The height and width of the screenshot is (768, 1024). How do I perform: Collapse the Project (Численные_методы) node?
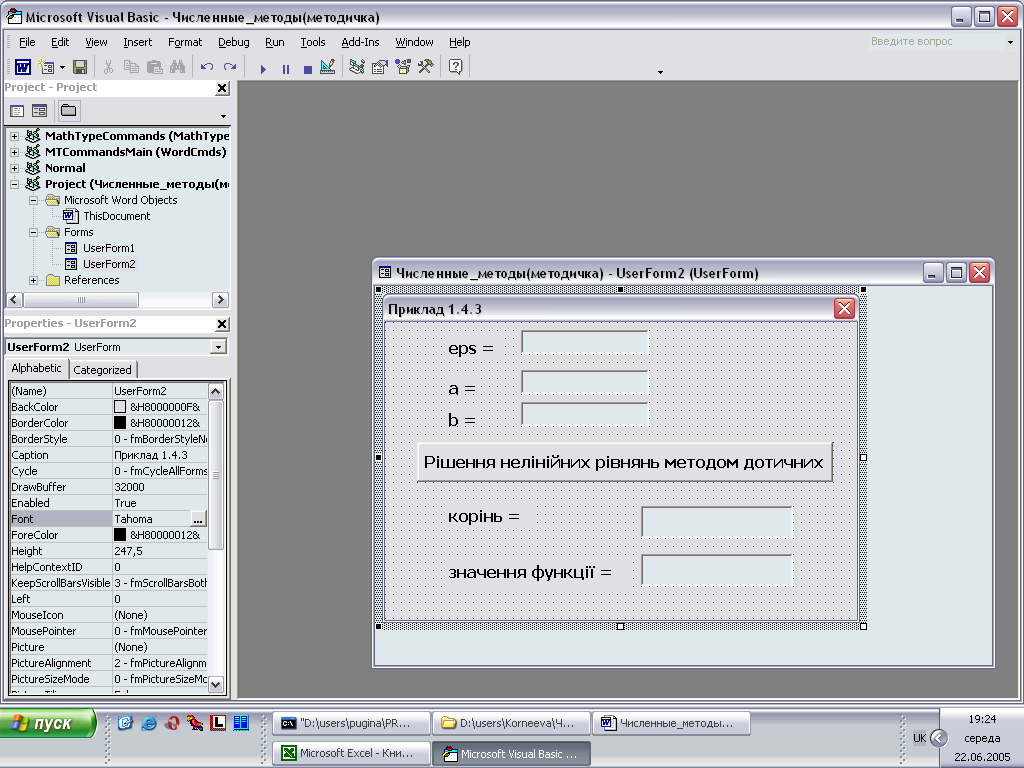coord(14,184)
